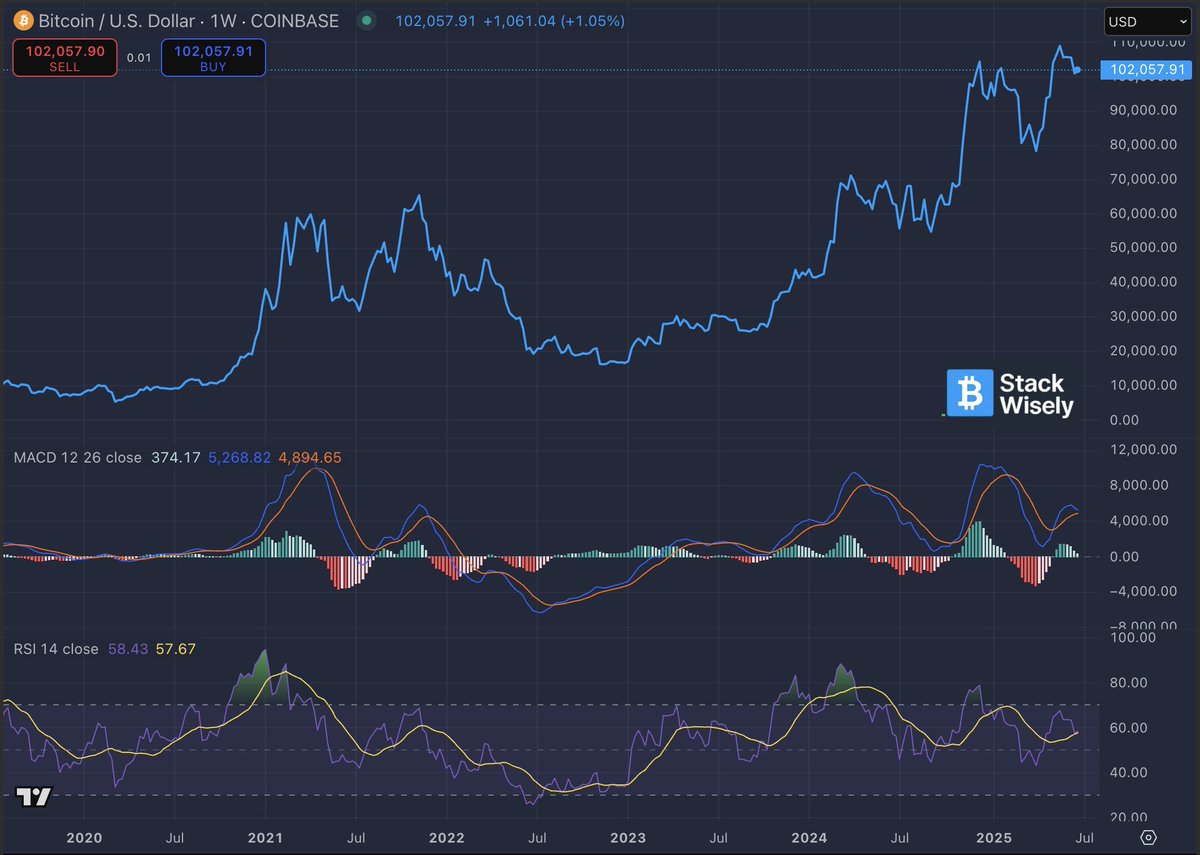The width and height of the screenshot is (1200, 855).
Task: Click MACD signal value 4,894.65
Action: (x=309, y=457)
